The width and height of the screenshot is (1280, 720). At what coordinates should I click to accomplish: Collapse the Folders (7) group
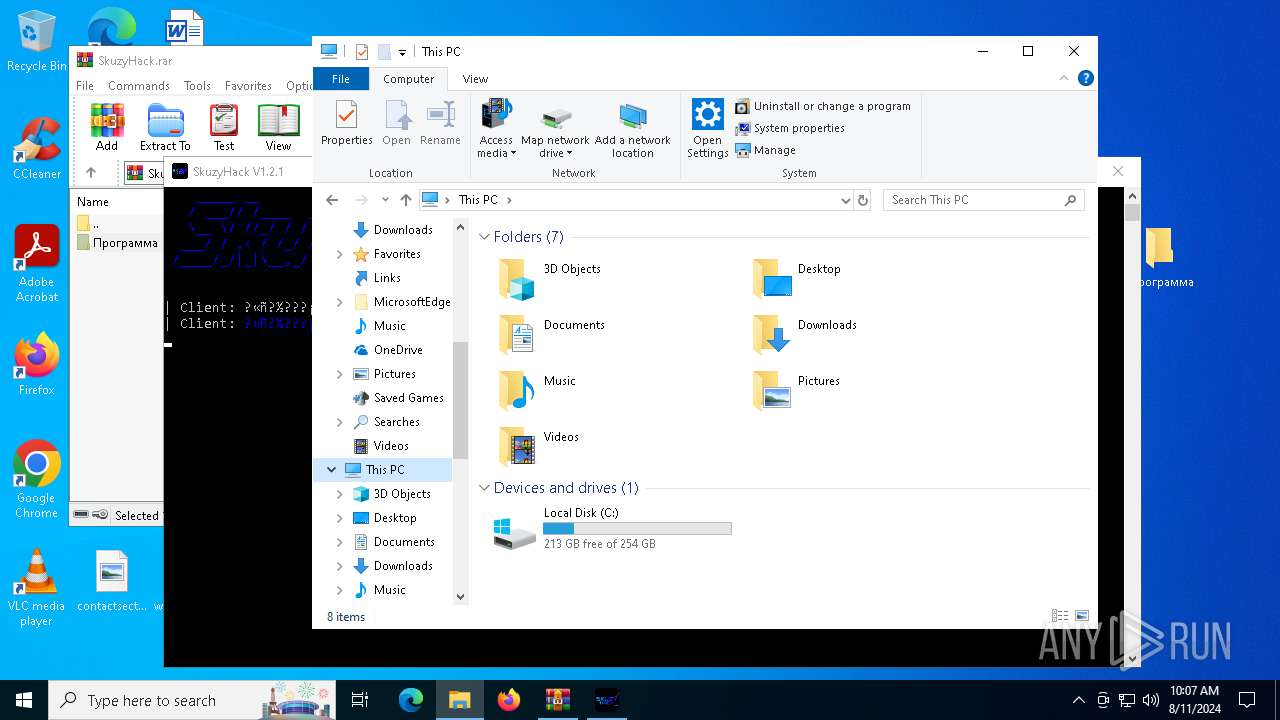484,237
